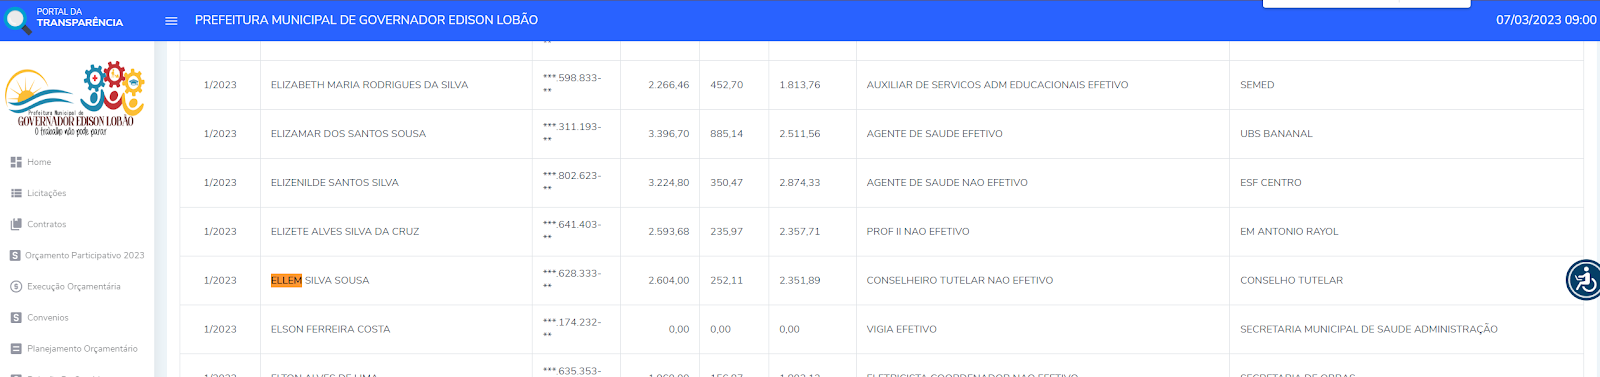
Task: Click role Prof II Nao Efetivo
Action: [x=918, y=232]
